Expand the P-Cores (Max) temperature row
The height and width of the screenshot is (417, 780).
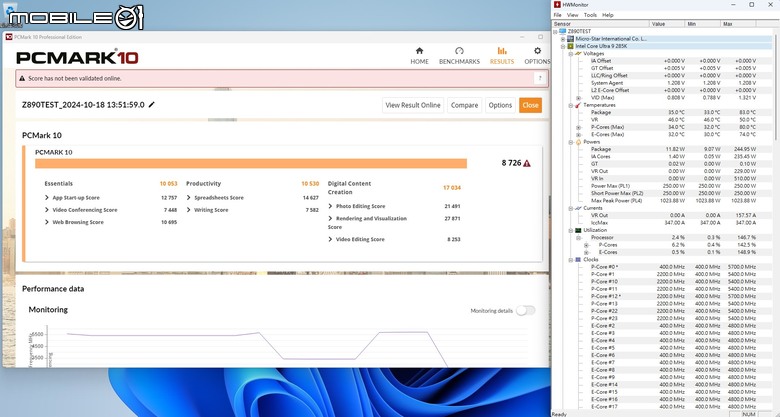point(579,127)
